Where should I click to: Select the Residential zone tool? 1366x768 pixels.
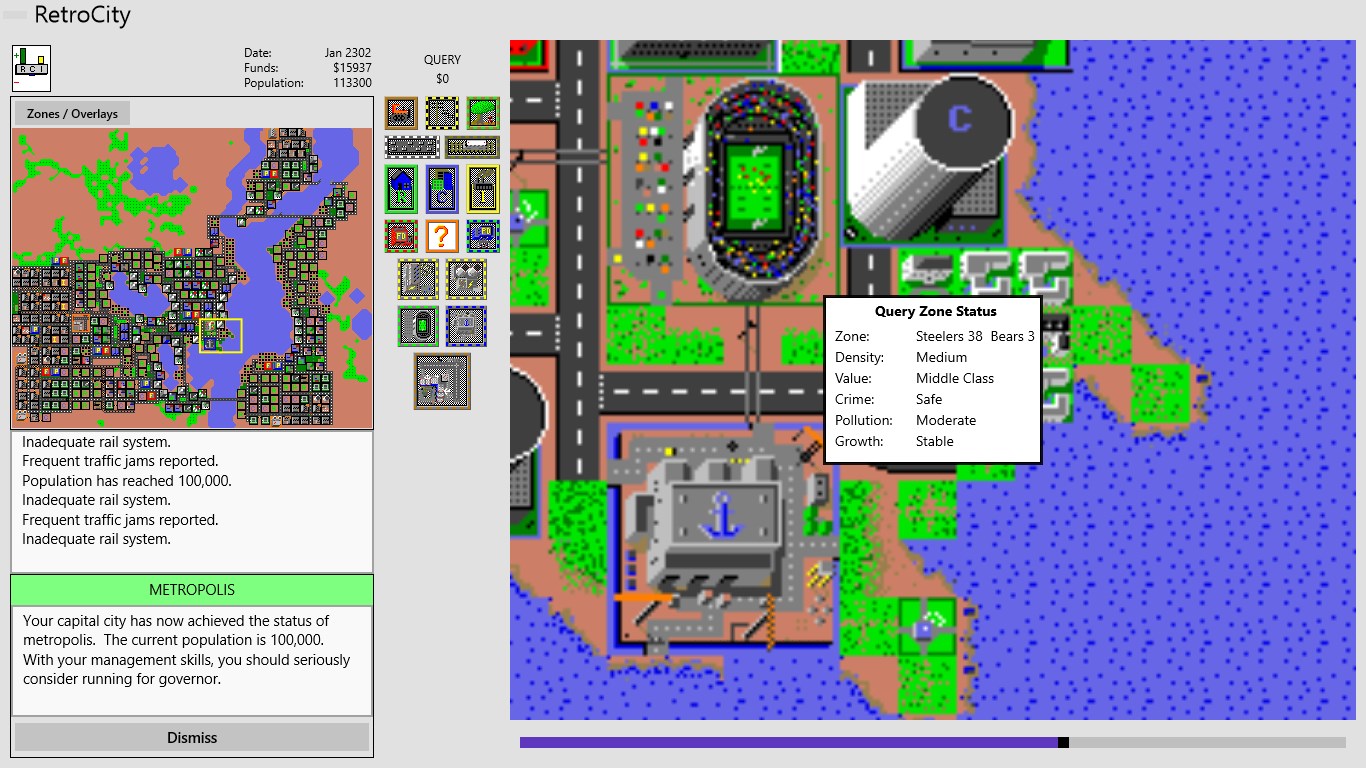point(401,189)
